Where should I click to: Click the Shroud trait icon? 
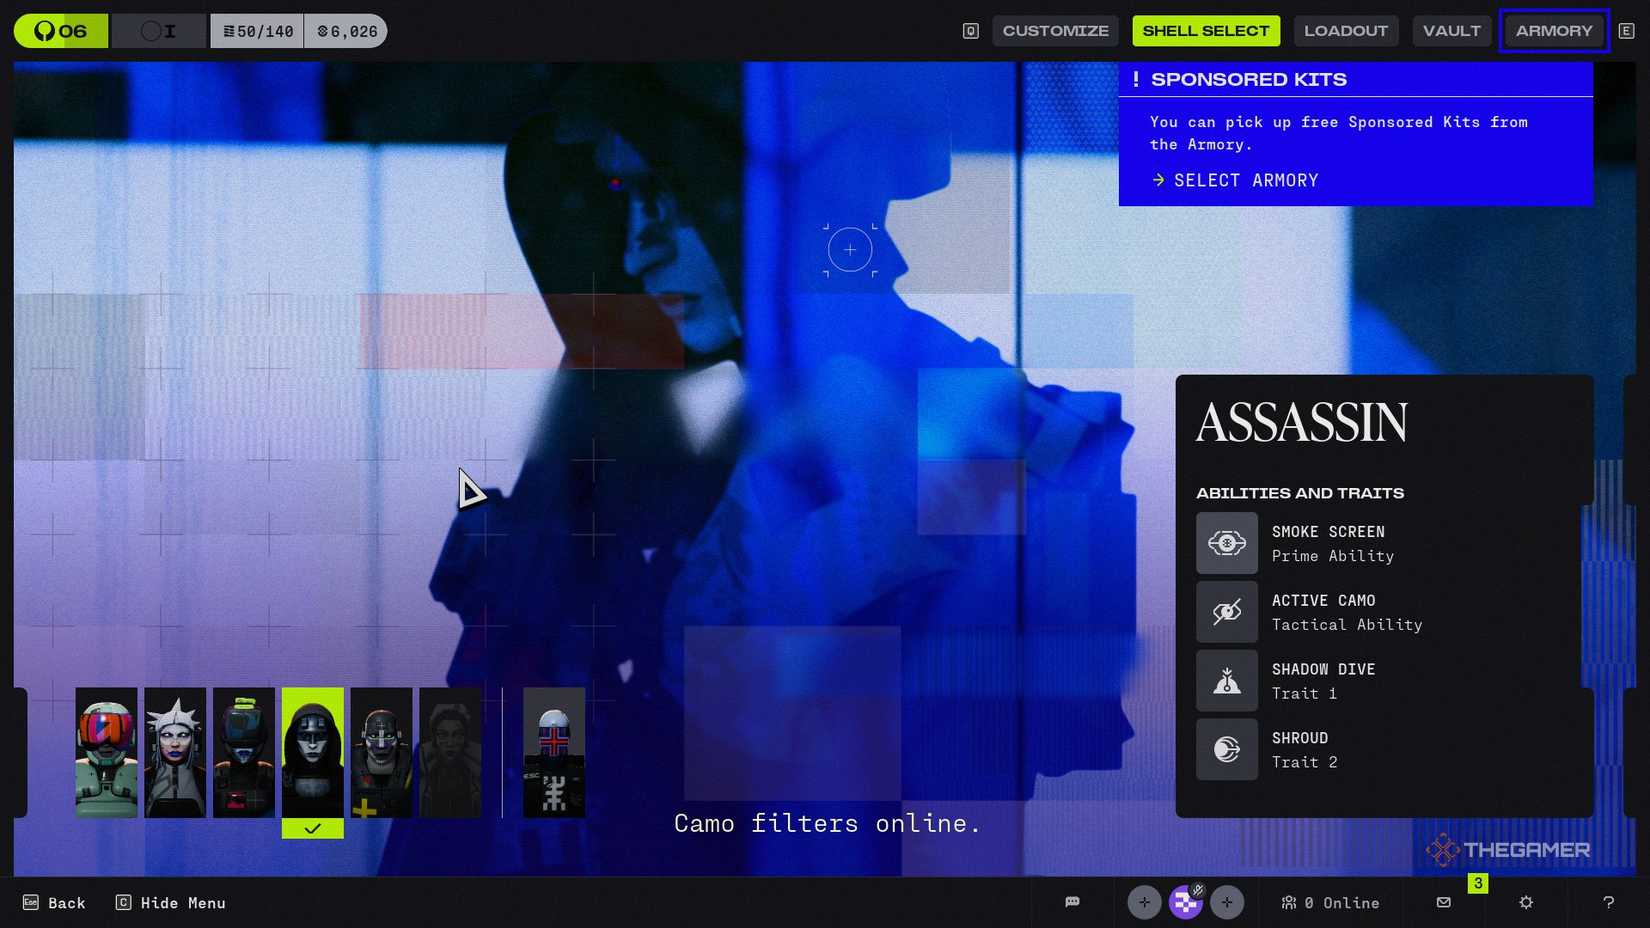[1227, 749]
